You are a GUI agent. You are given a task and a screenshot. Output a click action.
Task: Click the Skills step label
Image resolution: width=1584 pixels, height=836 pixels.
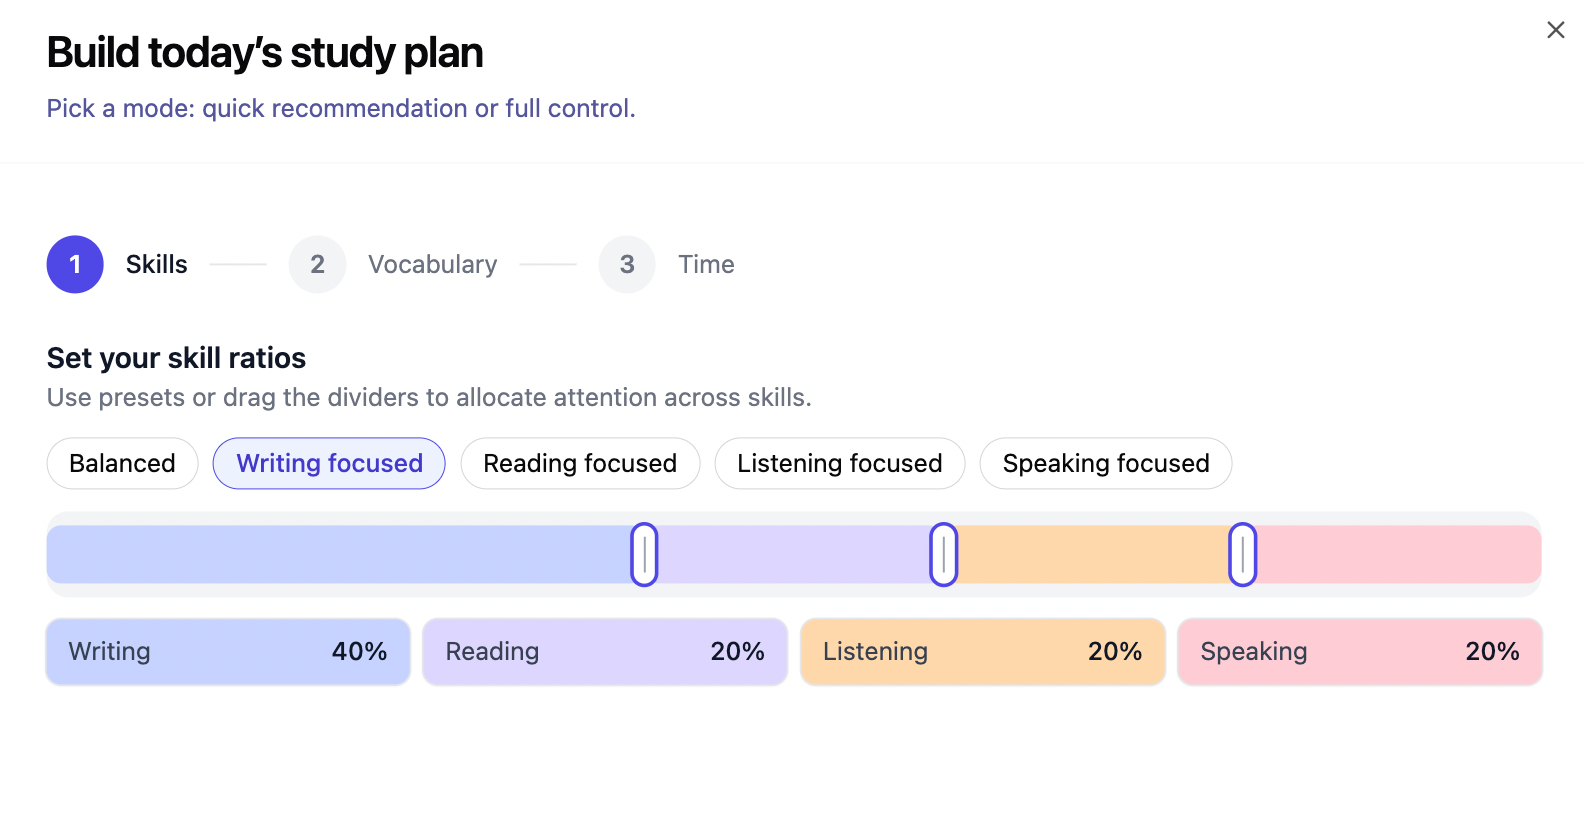tap(157, 264)
